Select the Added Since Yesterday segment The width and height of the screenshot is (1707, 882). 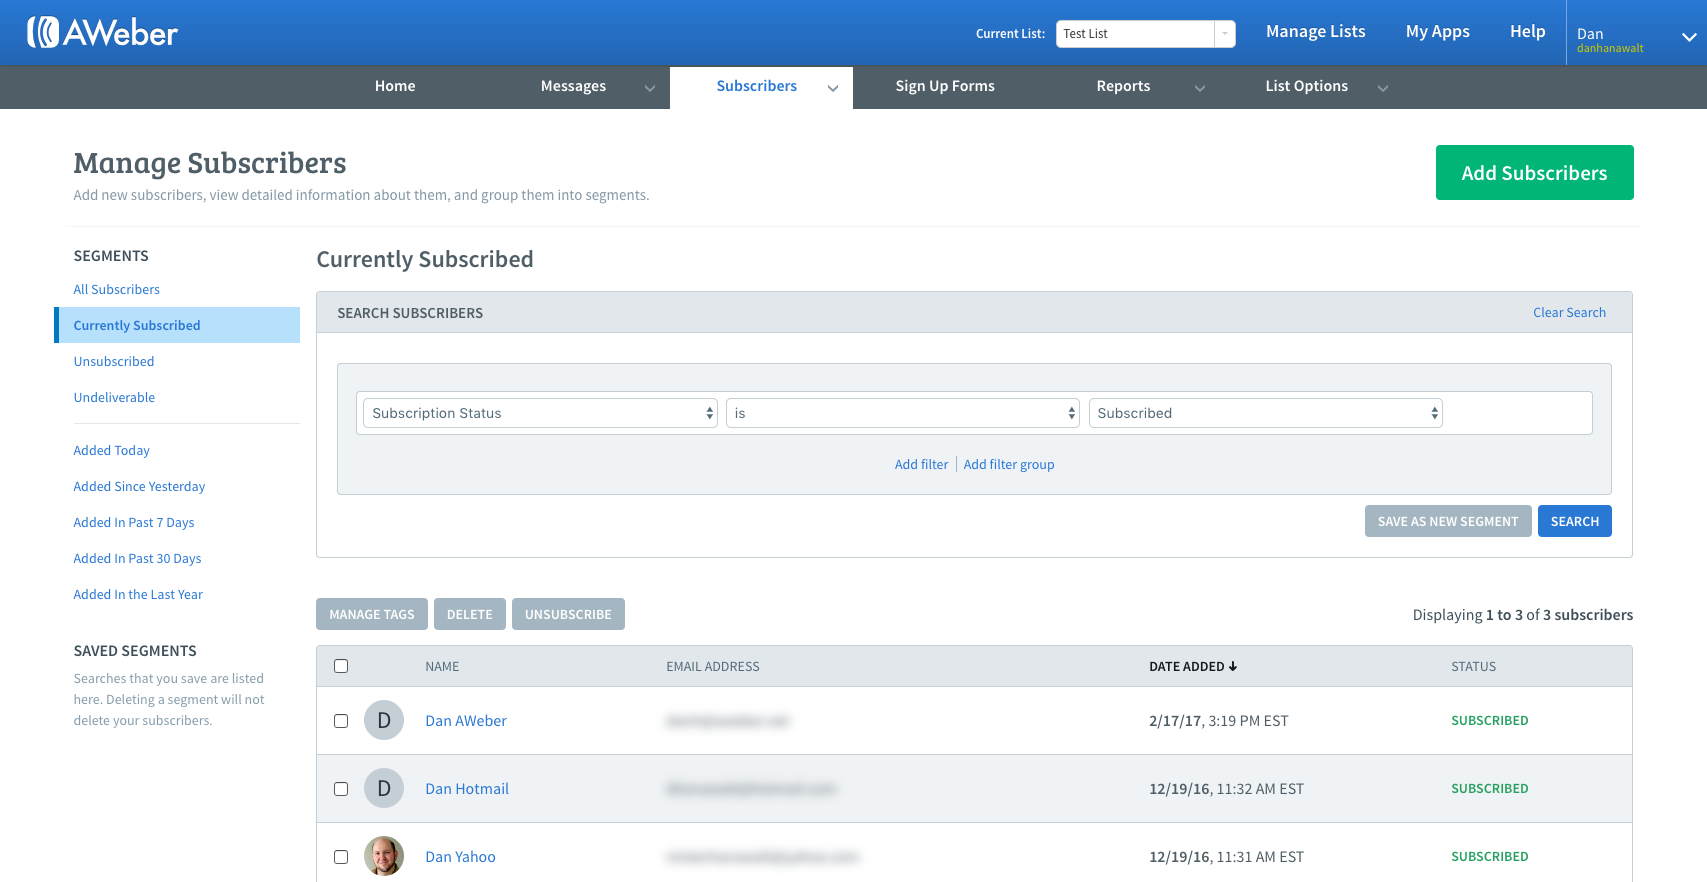[x=139, y=487]
